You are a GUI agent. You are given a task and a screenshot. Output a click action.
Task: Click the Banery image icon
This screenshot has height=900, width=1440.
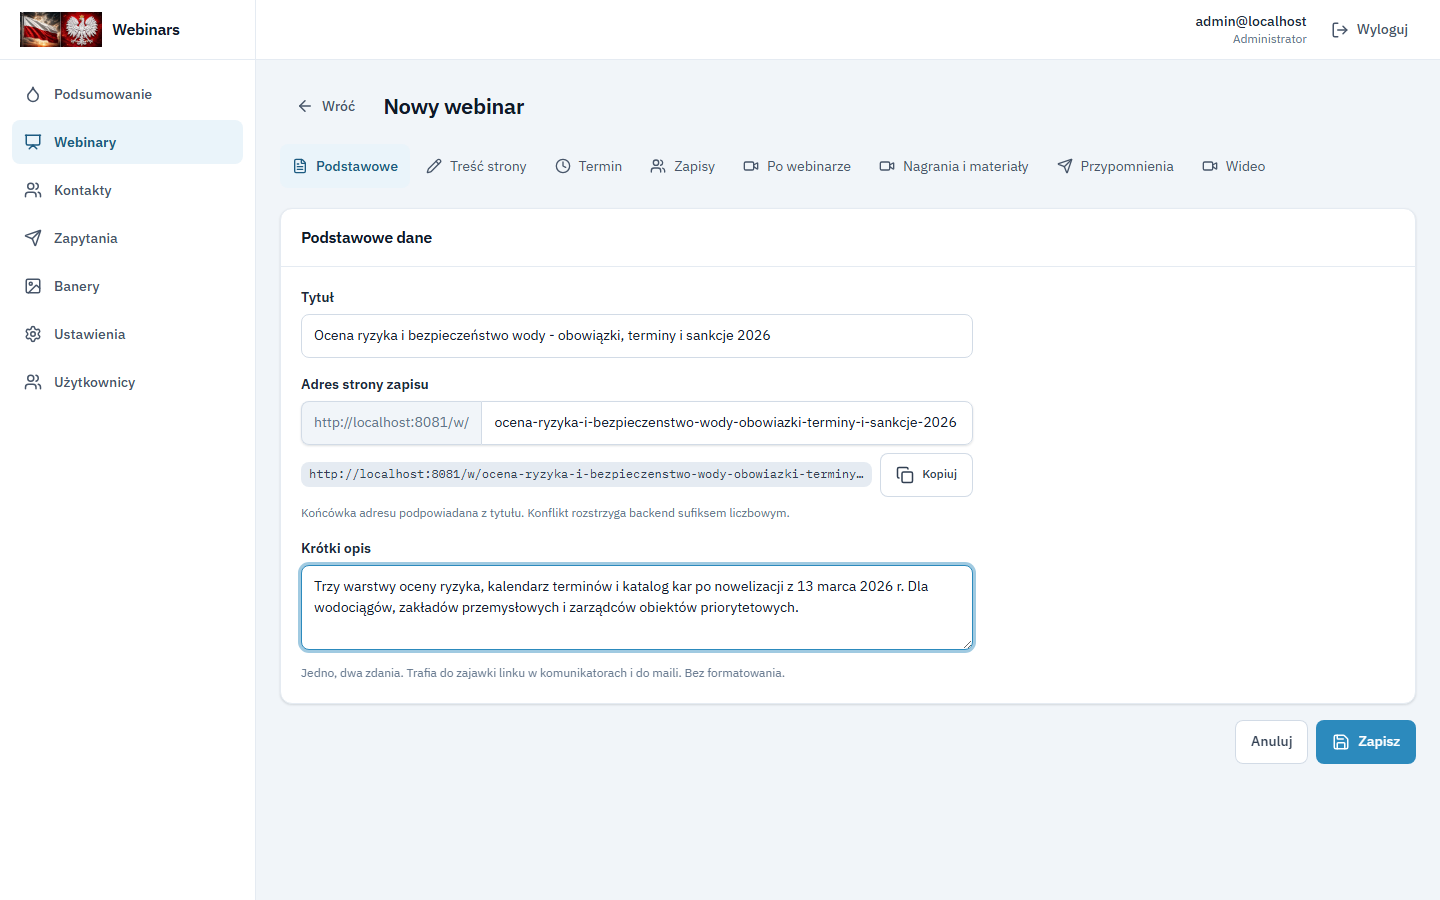coord(33,286)
